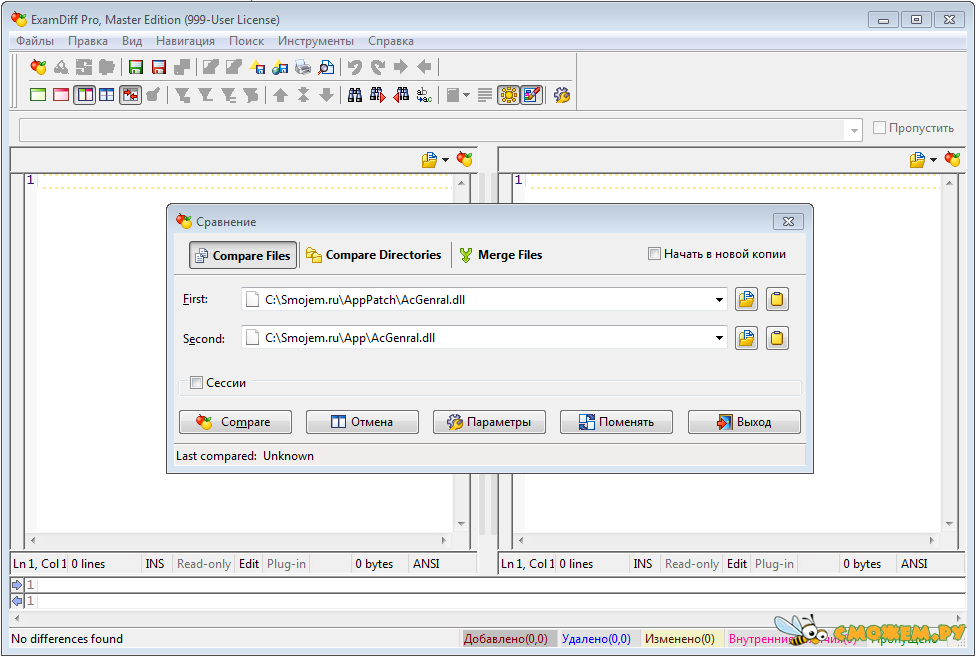Image resolution: width=976 pixels, height=657 pixels.
Task: Toggle Edit in the right pane status bar
Action: [x=737, y=564]
